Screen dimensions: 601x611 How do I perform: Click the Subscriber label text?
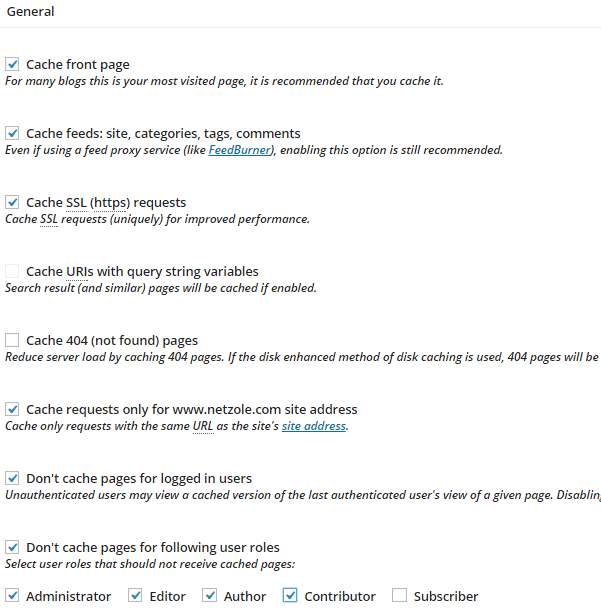pos(445,596)
